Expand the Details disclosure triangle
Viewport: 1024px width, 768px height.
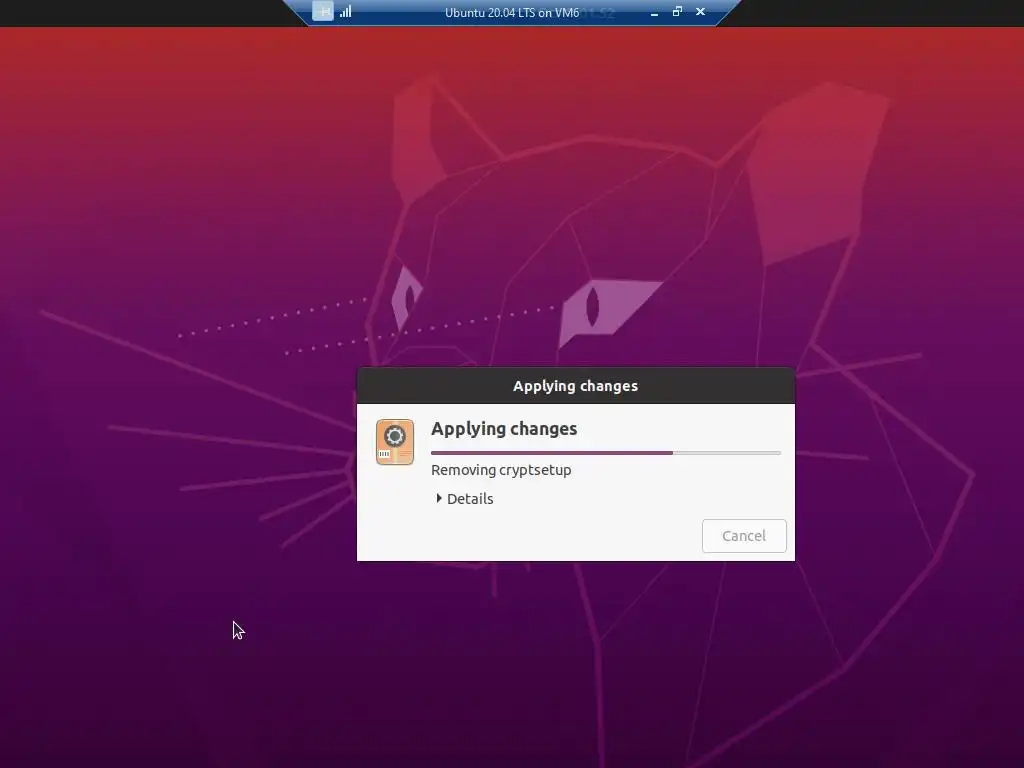[x=439, y=498]
